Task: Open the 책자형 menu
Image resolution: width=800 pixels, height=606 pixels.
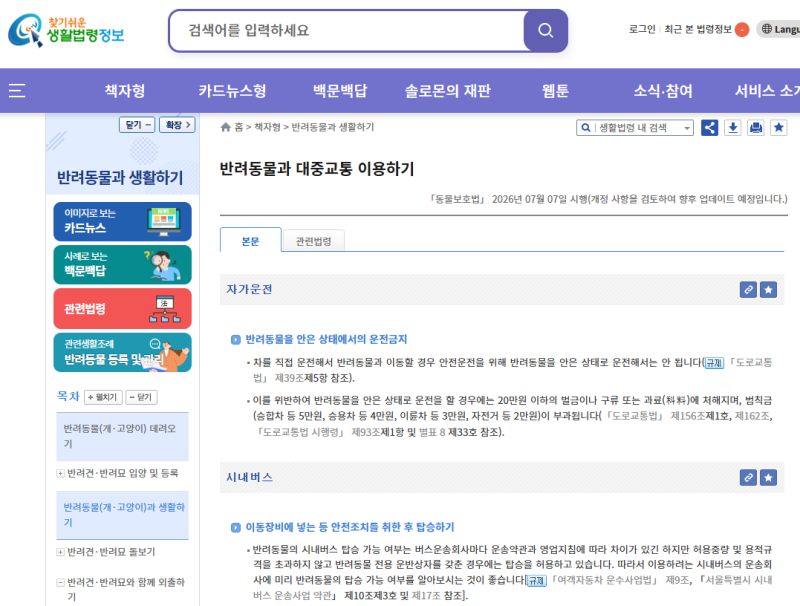Action: point(125,91)
